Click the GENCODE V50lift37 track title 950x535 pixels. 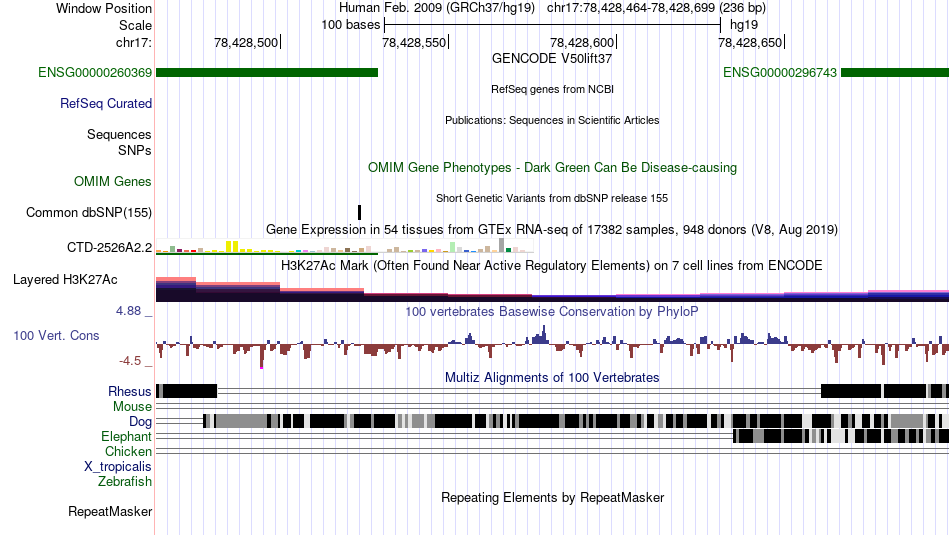click(552, 59)
